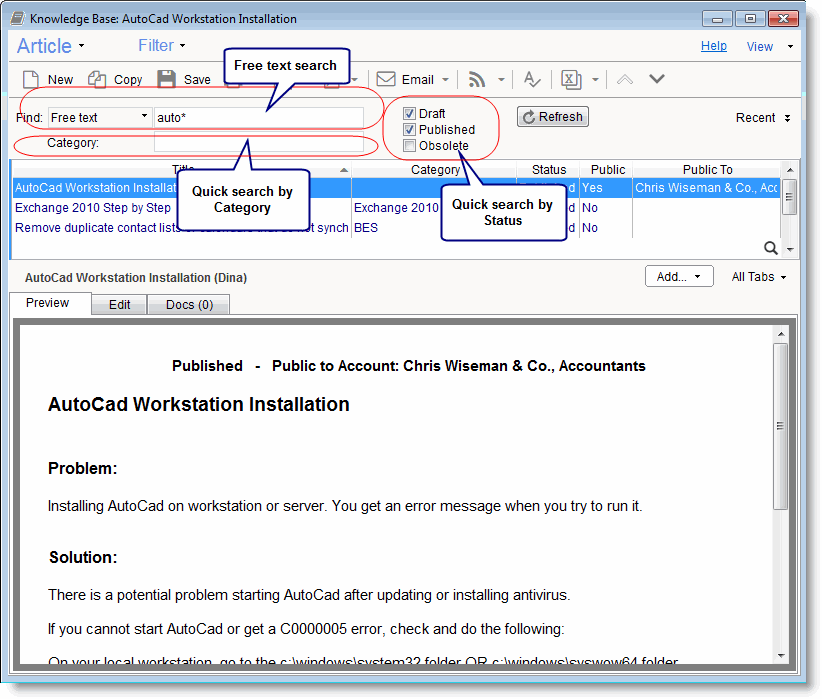Enable the Obsolete status checkbox
Viewport: 822px width, 699px height.
[409, 146]
